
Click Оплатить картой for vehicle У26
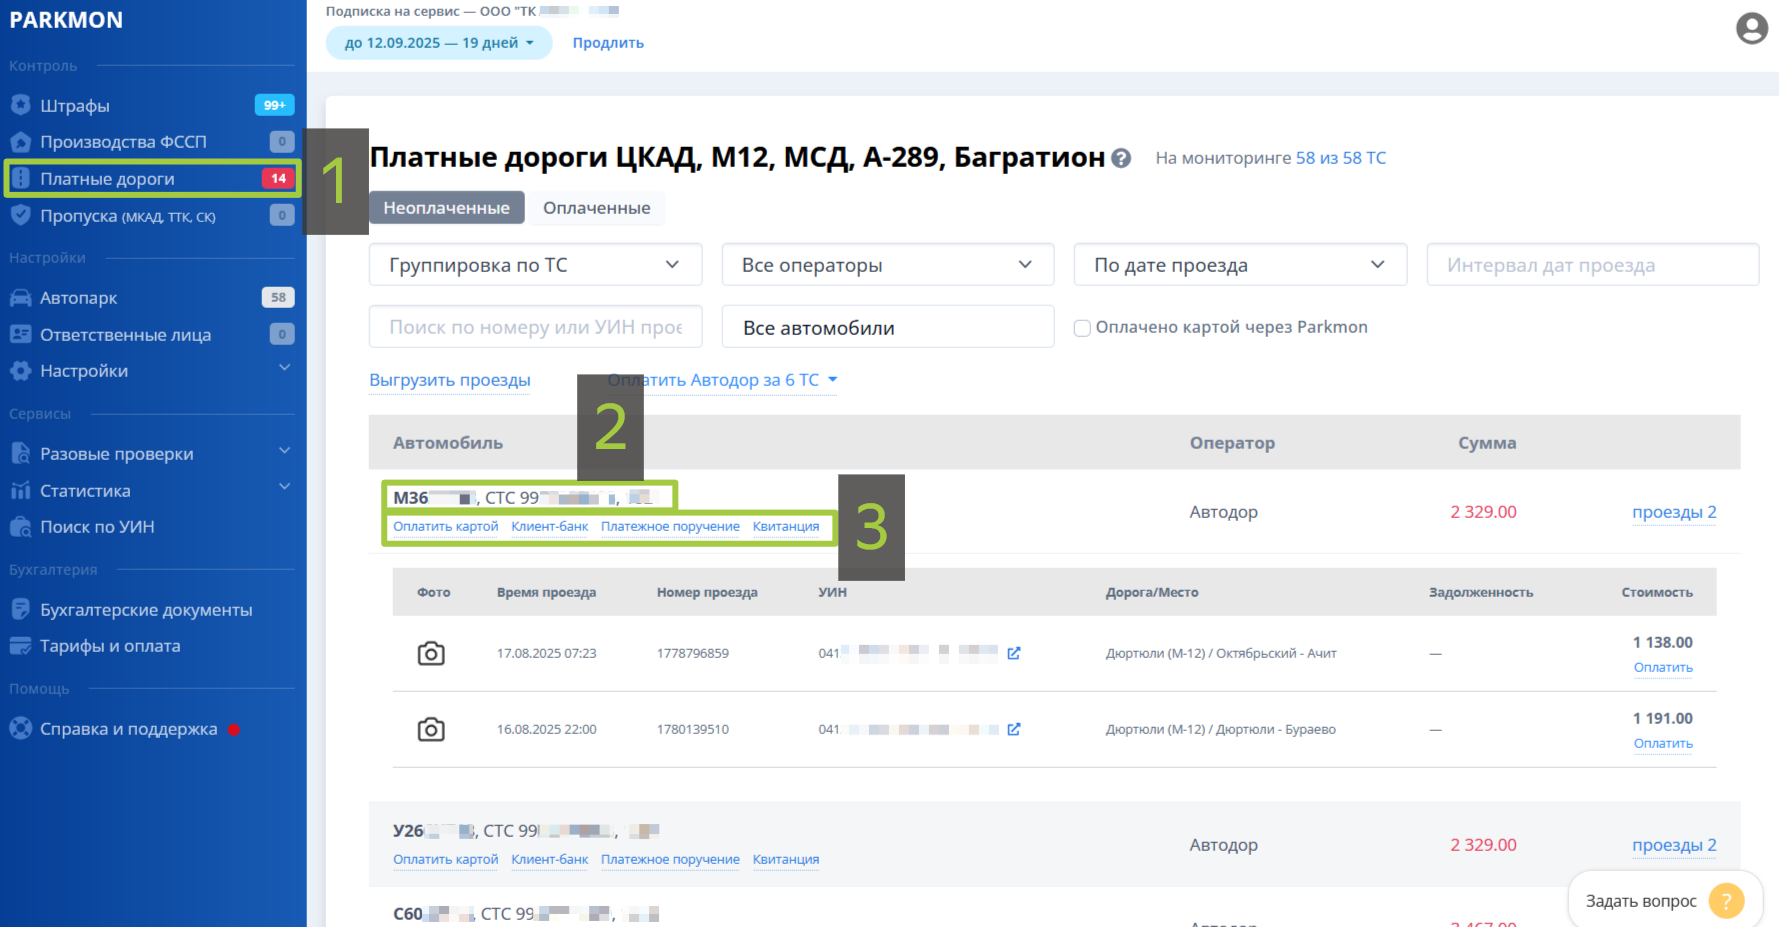tap(446, 860)
